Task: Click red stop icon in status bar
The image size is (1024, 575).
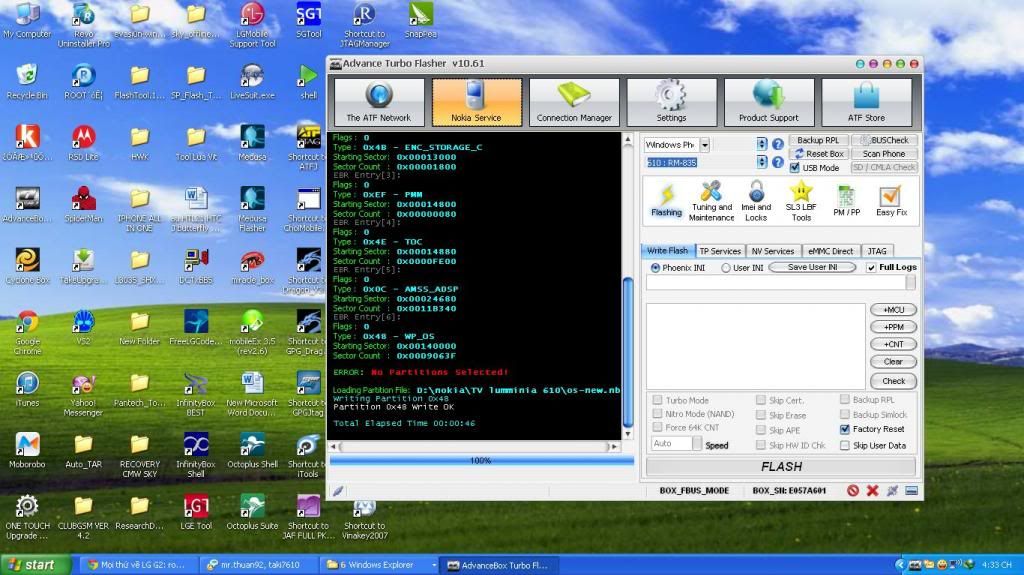Action: [853, 490]
